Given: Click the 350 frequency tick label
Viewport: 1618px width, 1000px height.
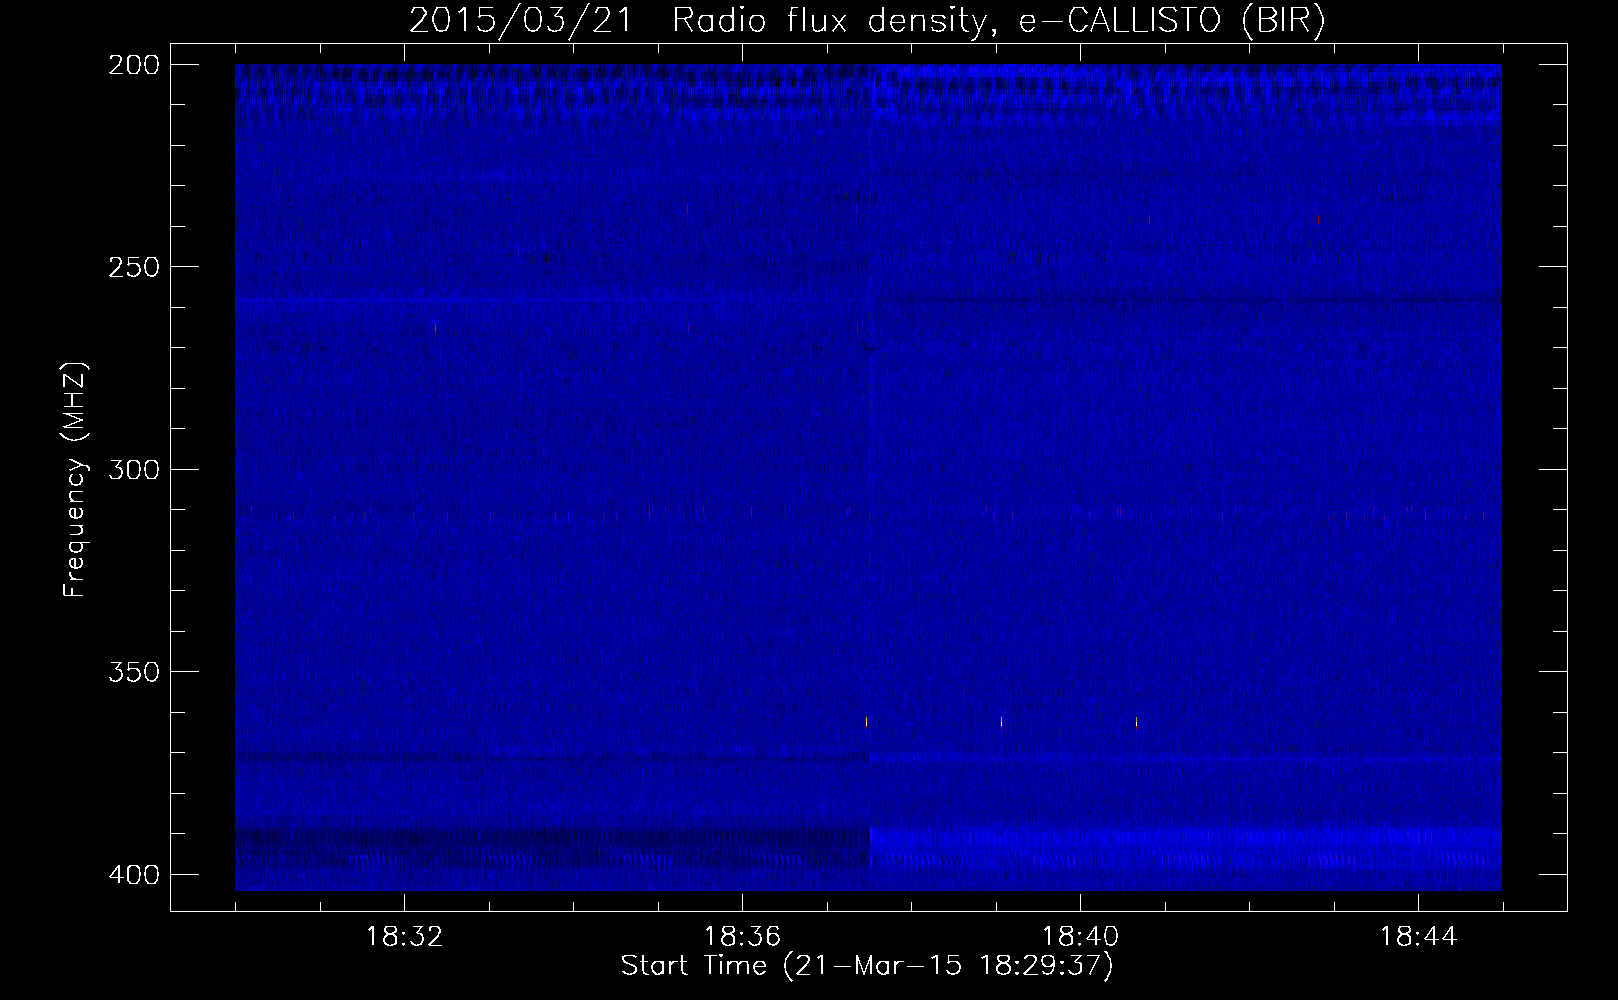Looking at the screenshot, I should 133,671.
